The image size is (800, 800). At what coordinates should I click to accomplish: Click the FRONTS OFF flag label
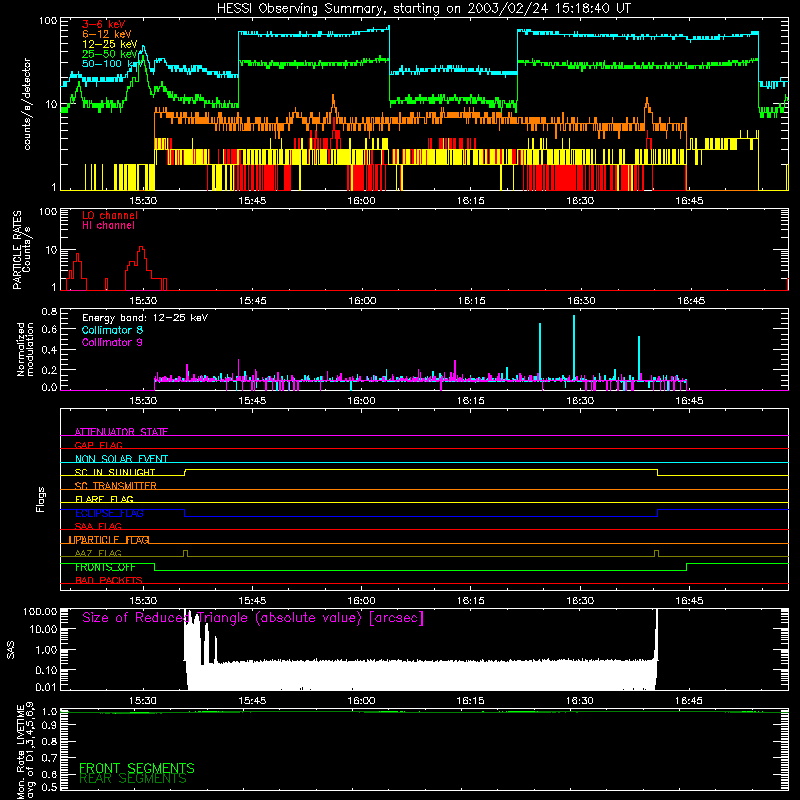[105, 567]
